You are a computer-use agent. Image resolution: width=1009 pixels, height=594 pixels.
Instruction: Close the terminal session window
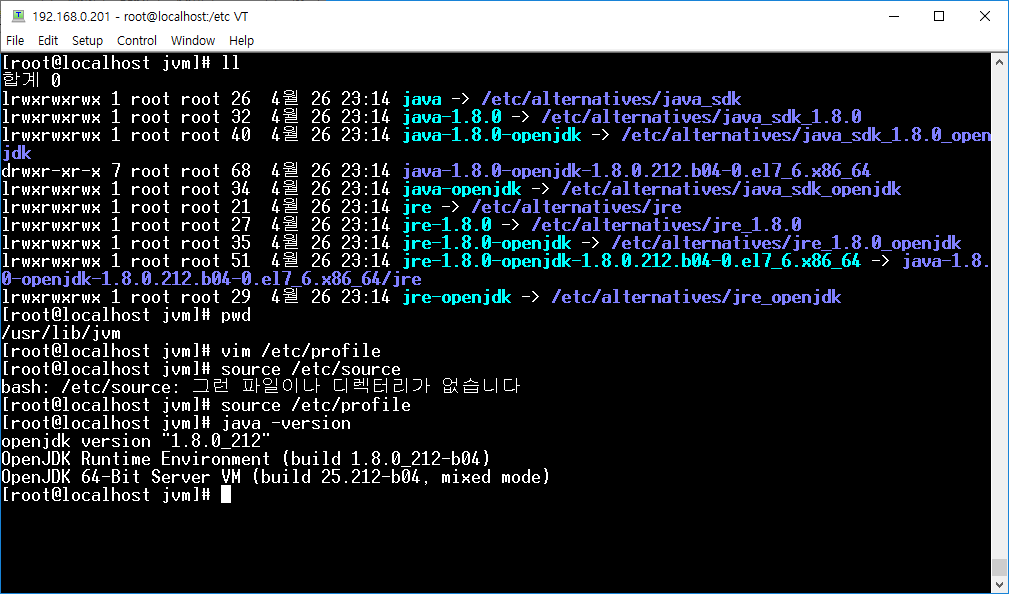click(x=985, y=16)
